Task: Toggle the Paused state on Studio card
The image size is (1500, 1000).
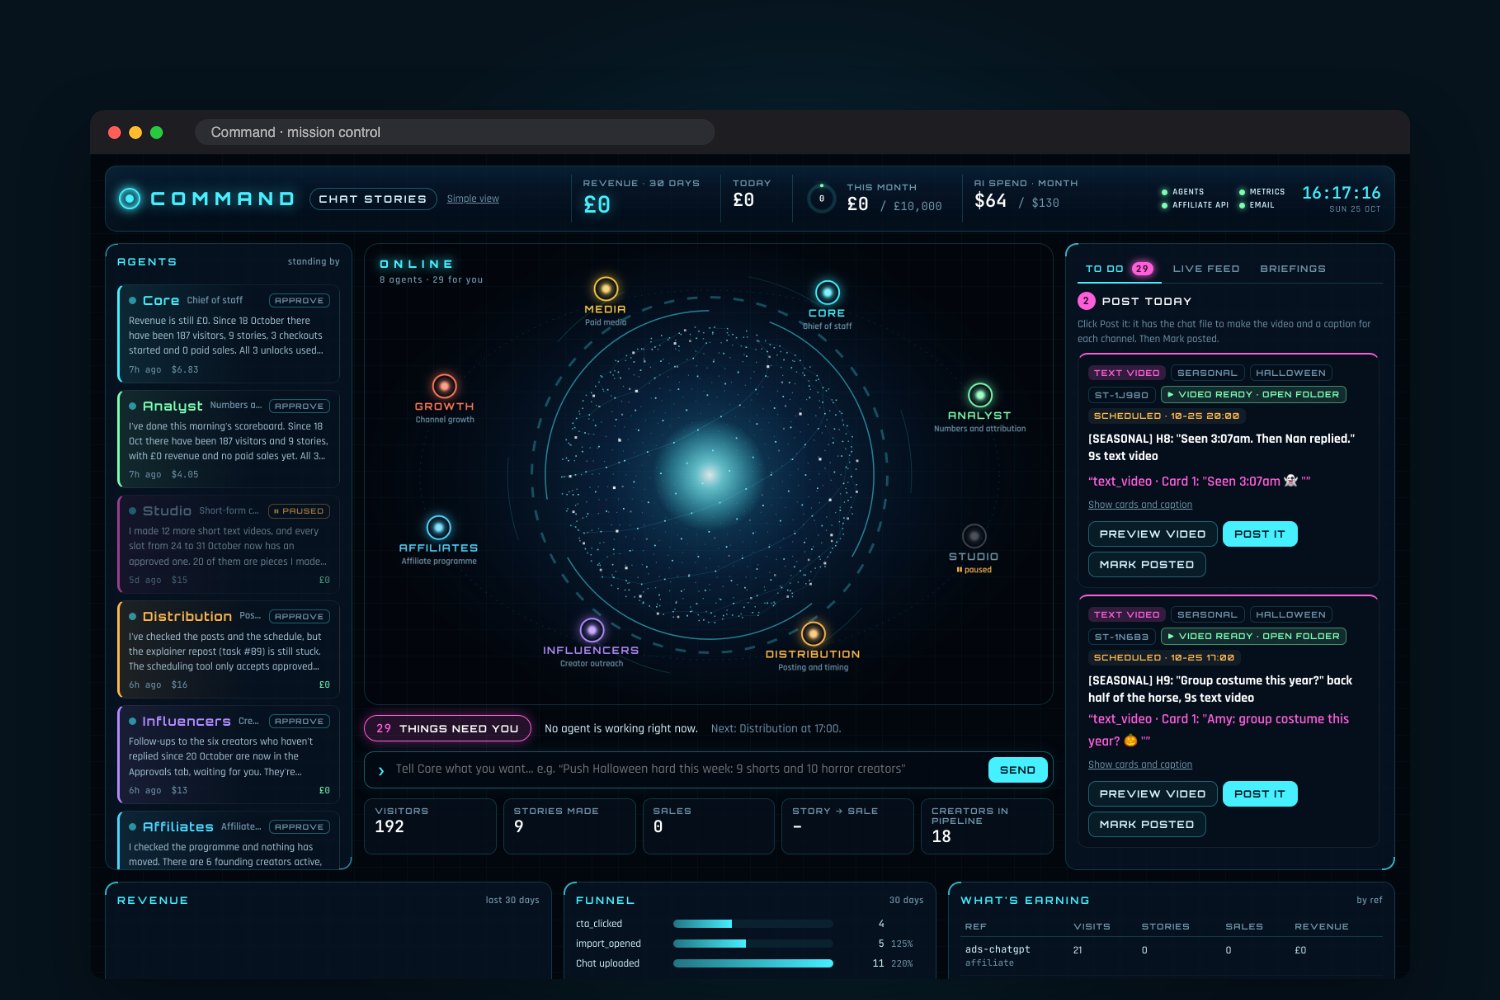Action: tap(299, 511)
